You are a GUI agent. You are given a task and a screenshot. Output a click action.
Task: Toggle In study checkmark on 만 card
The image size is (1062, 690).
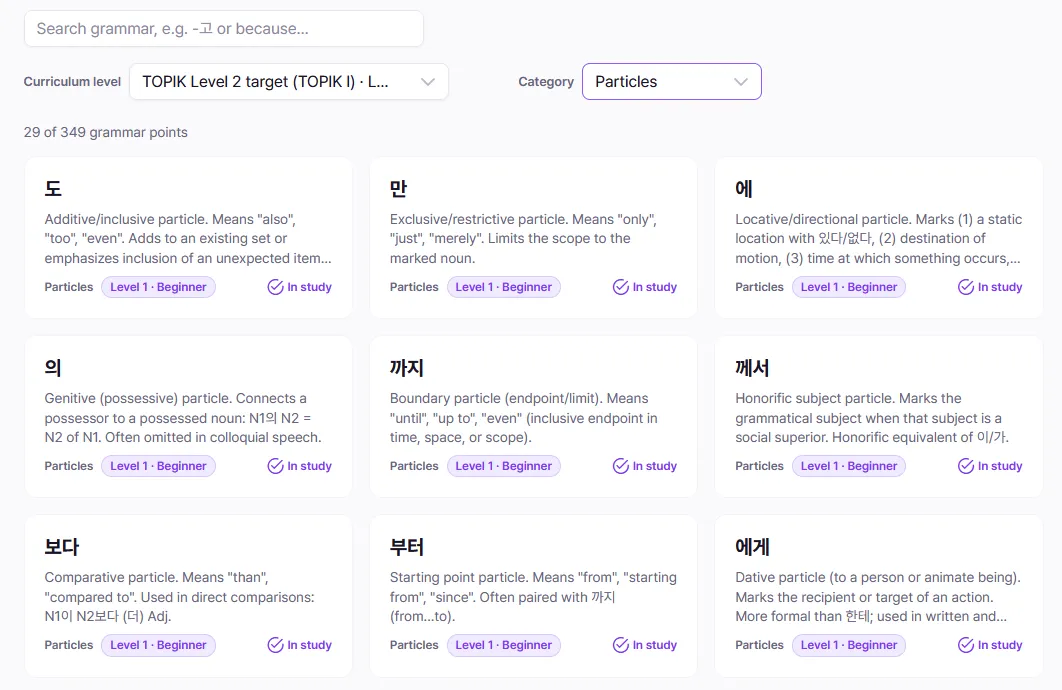(645, 287)
